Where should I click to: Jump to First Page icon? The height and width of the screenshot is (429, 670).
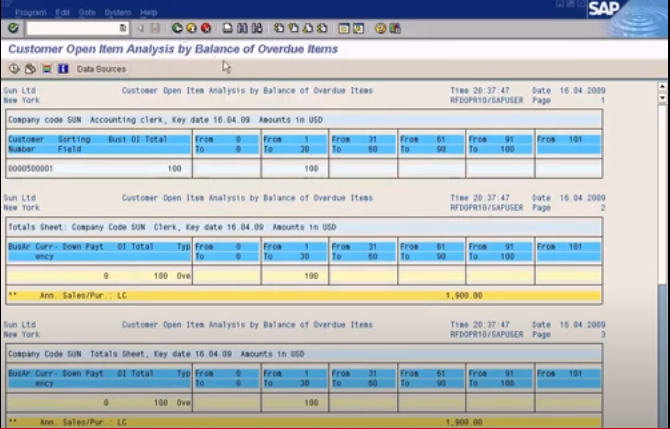[x=279, y=28]
